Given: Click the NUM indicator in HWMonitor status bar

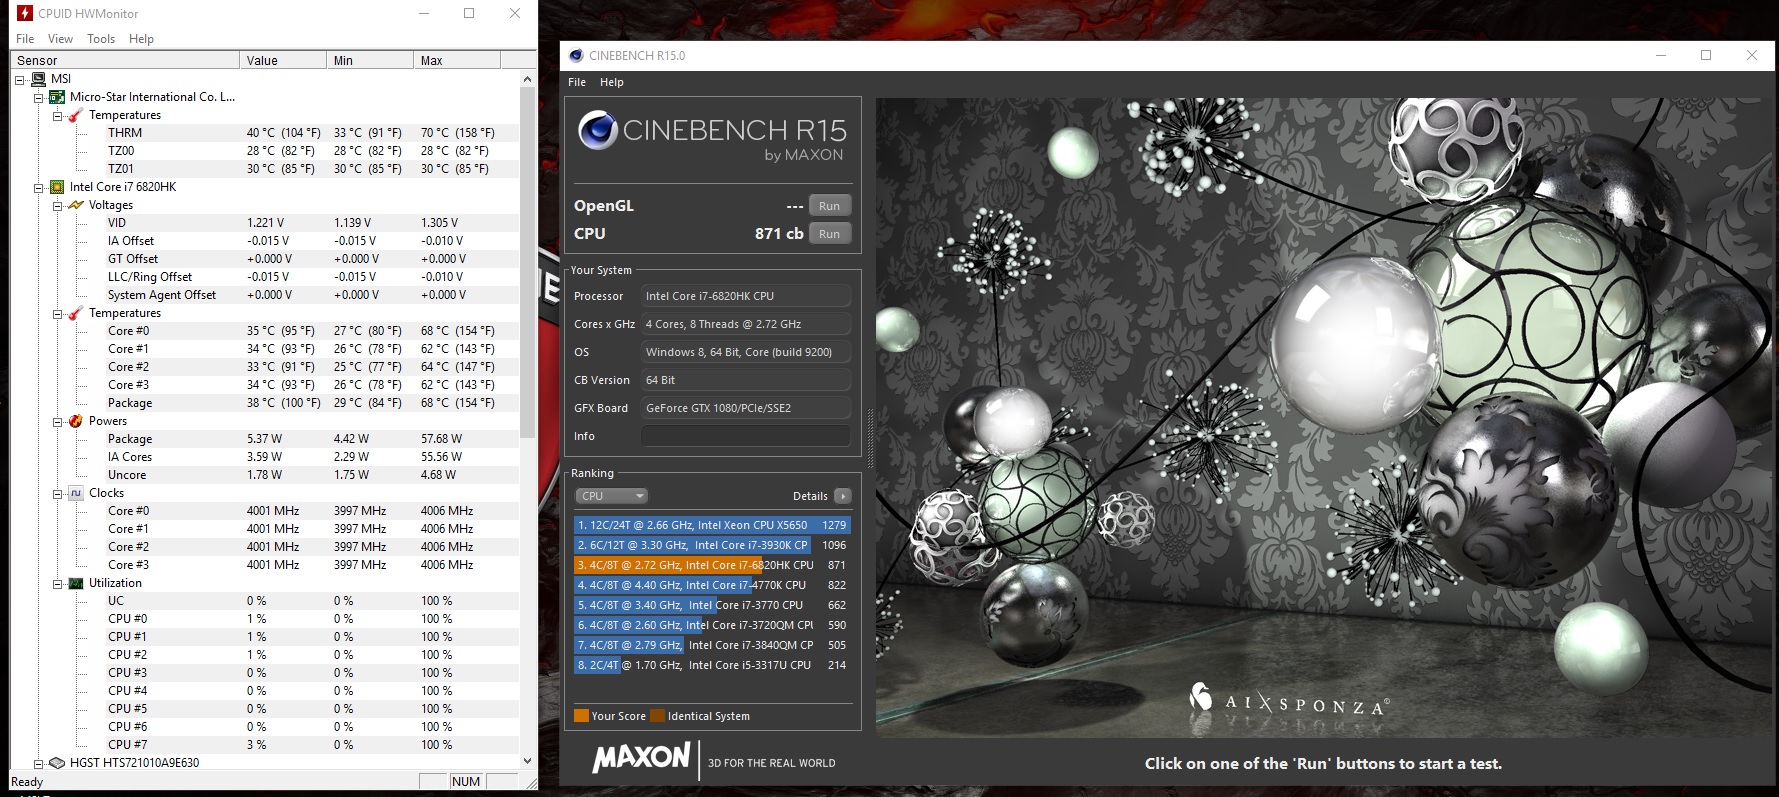Looking at the screenshot, I should [x=466, y=782].
